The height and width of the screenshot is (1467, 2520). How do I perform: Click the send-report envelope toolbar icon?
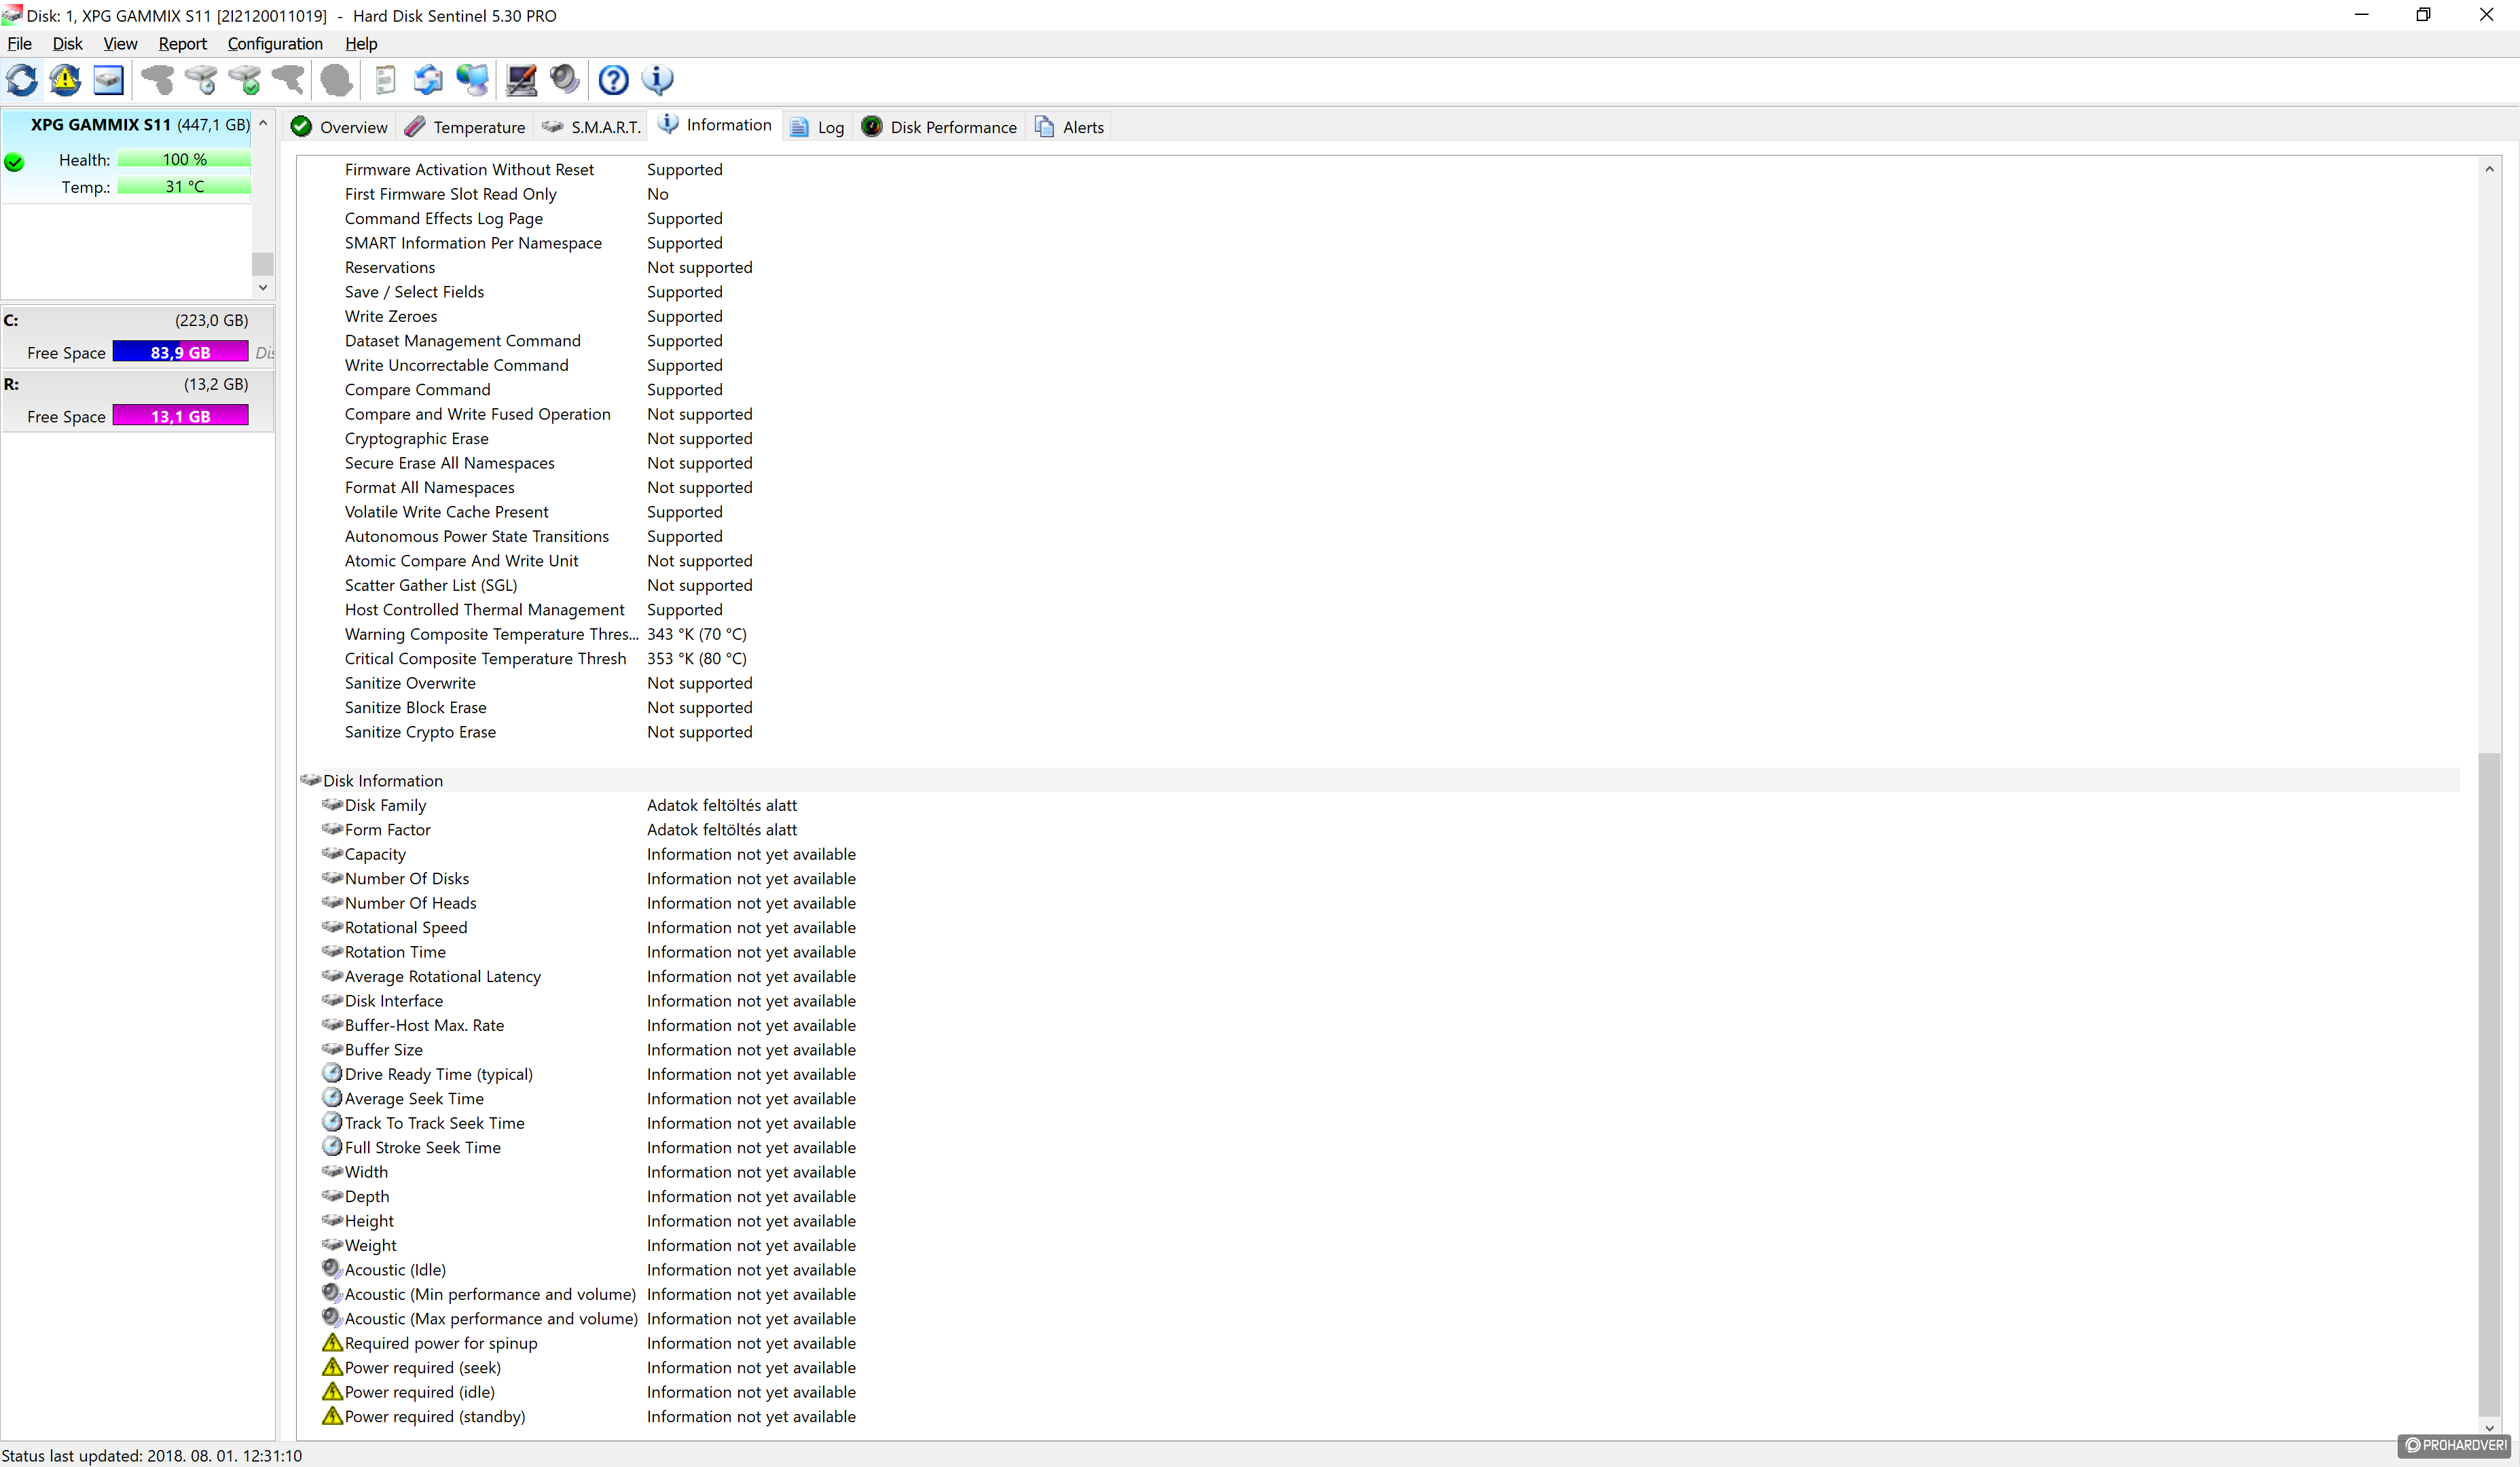point(429,80)
